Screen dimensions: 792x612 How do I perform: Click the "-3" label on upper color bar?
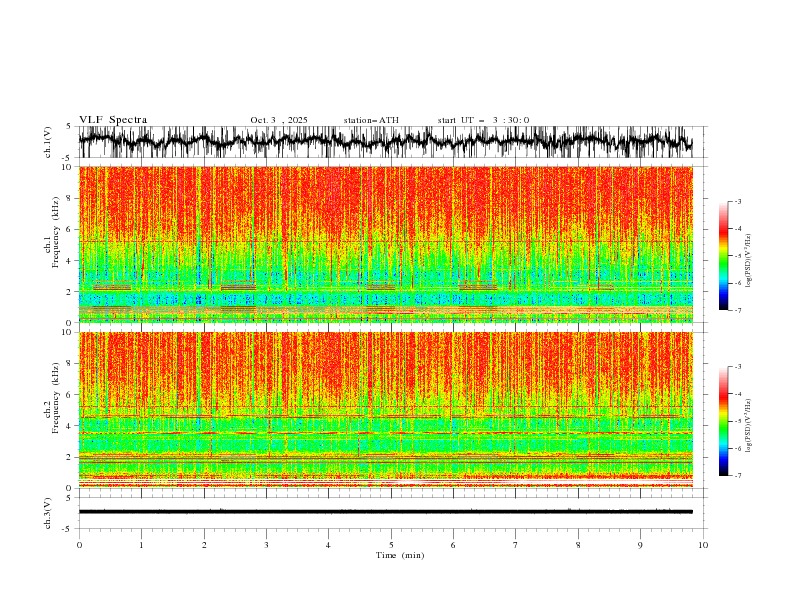coord(738,201)
